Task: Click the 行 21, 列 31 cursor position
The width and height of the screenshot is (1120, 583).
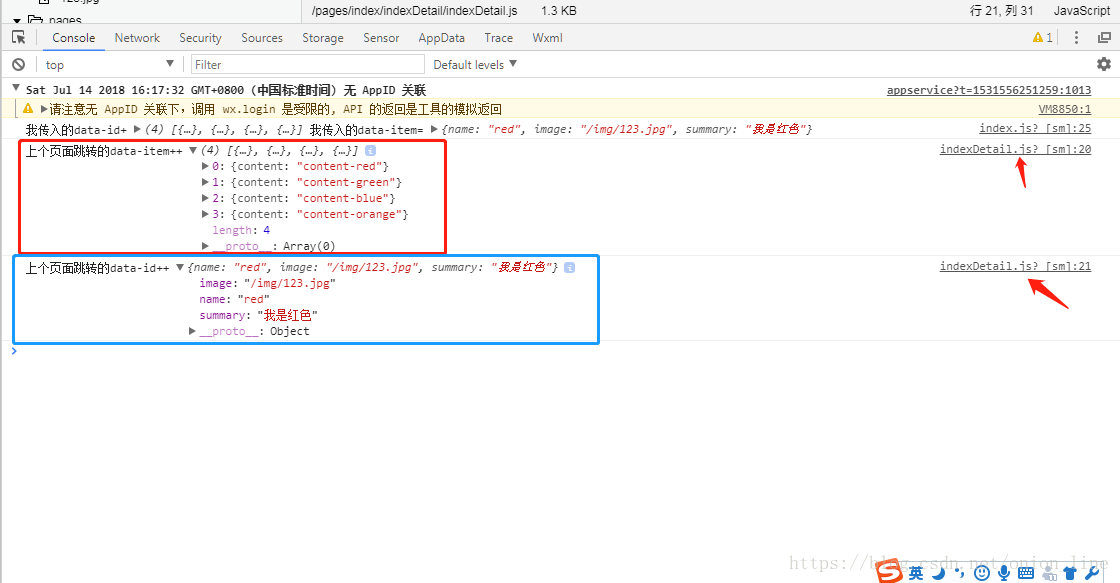Action: tap(1001, 11)
